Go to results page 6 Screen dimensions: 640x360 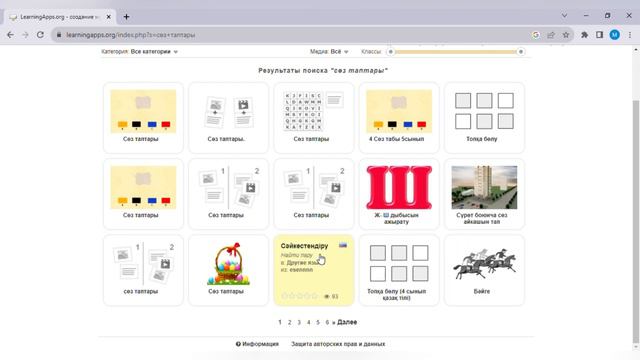pos(327,322)
